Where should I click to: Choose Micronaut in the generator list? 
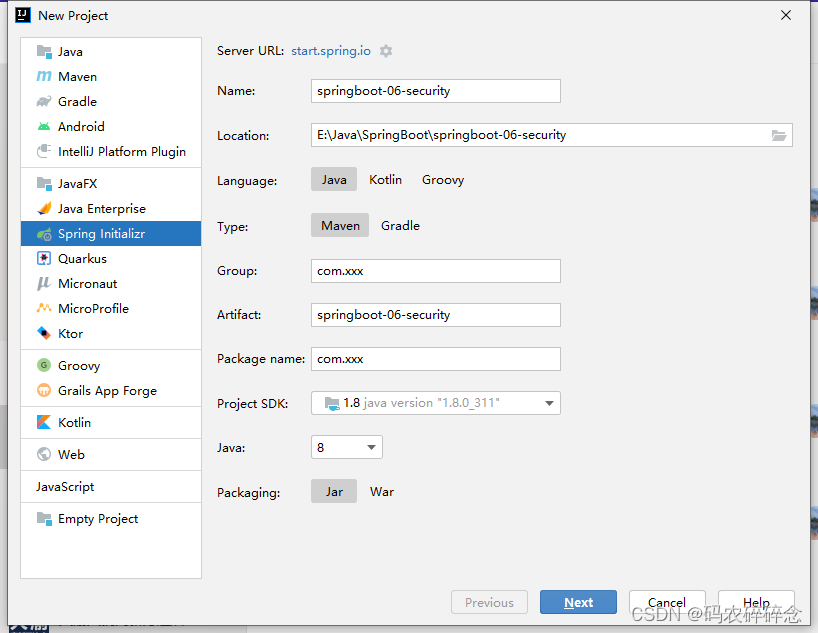click(111, 283)
